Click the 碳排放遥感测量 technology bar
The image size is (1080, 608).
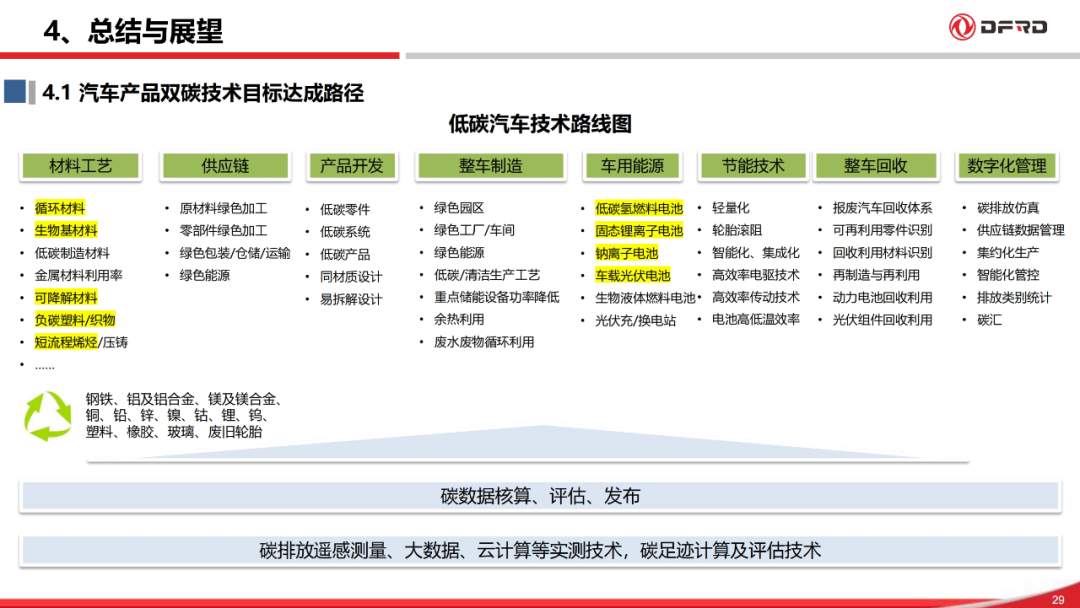[x=539, y=548]
